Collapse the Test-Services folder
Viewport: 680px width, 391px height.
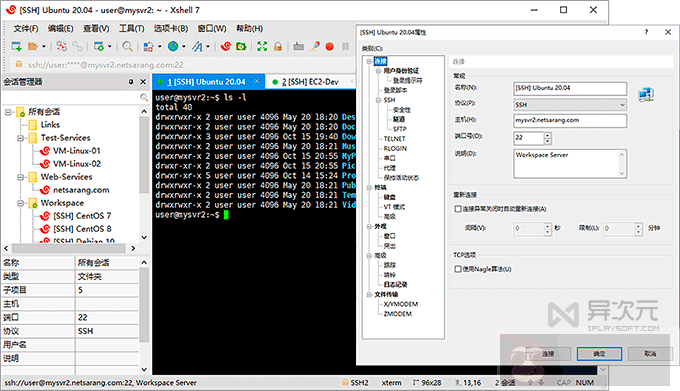tap(20, 138)
